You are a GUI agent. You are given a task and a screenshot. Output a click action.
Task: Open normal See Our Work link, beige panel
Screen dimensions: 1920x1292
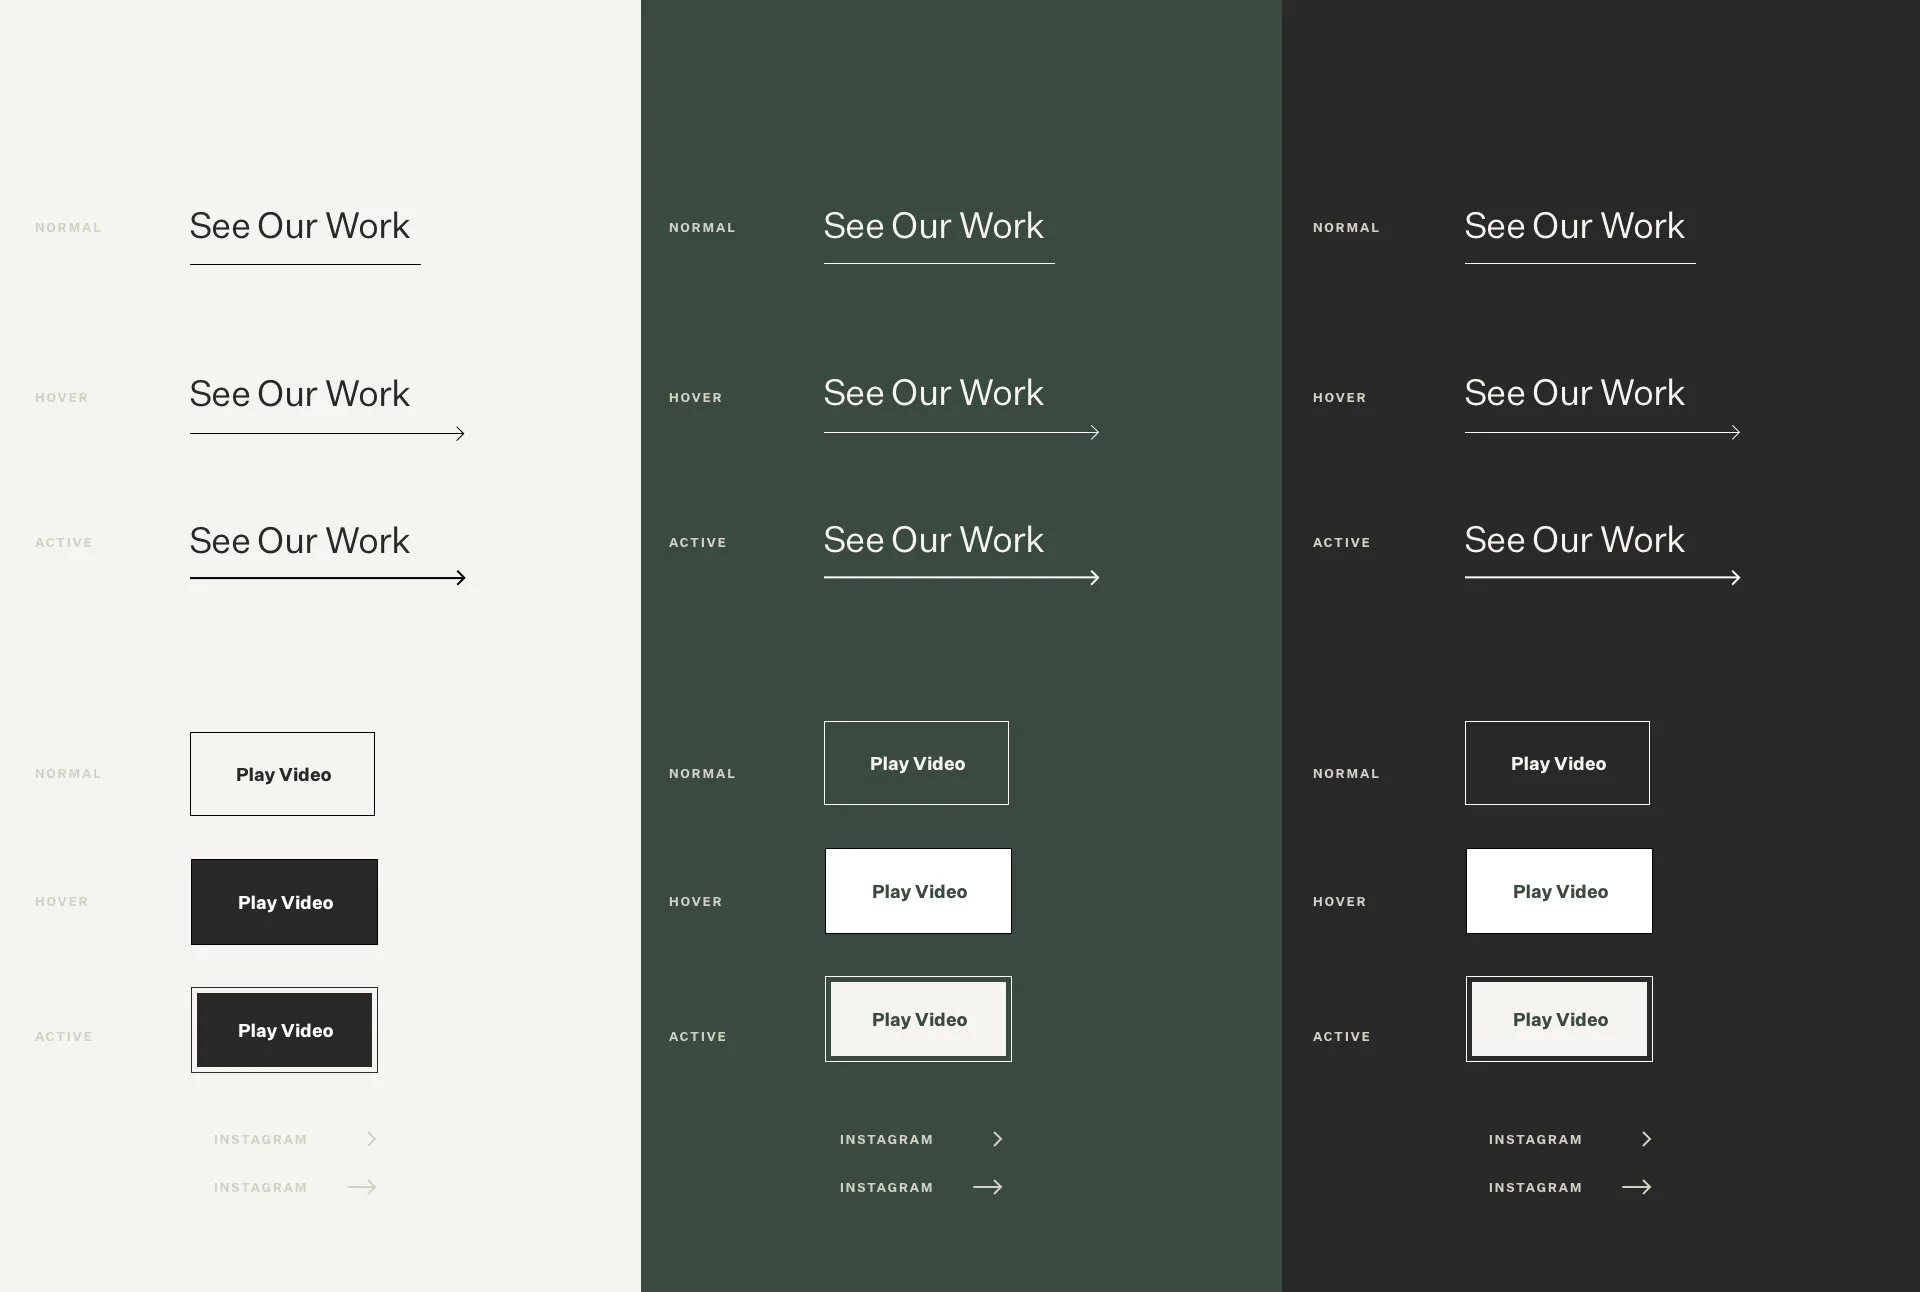(x=300, y=227)
